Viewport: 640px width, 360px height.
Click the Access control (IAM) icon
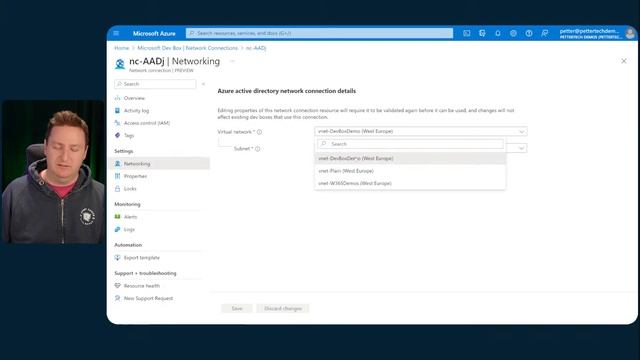pos(118,123)
